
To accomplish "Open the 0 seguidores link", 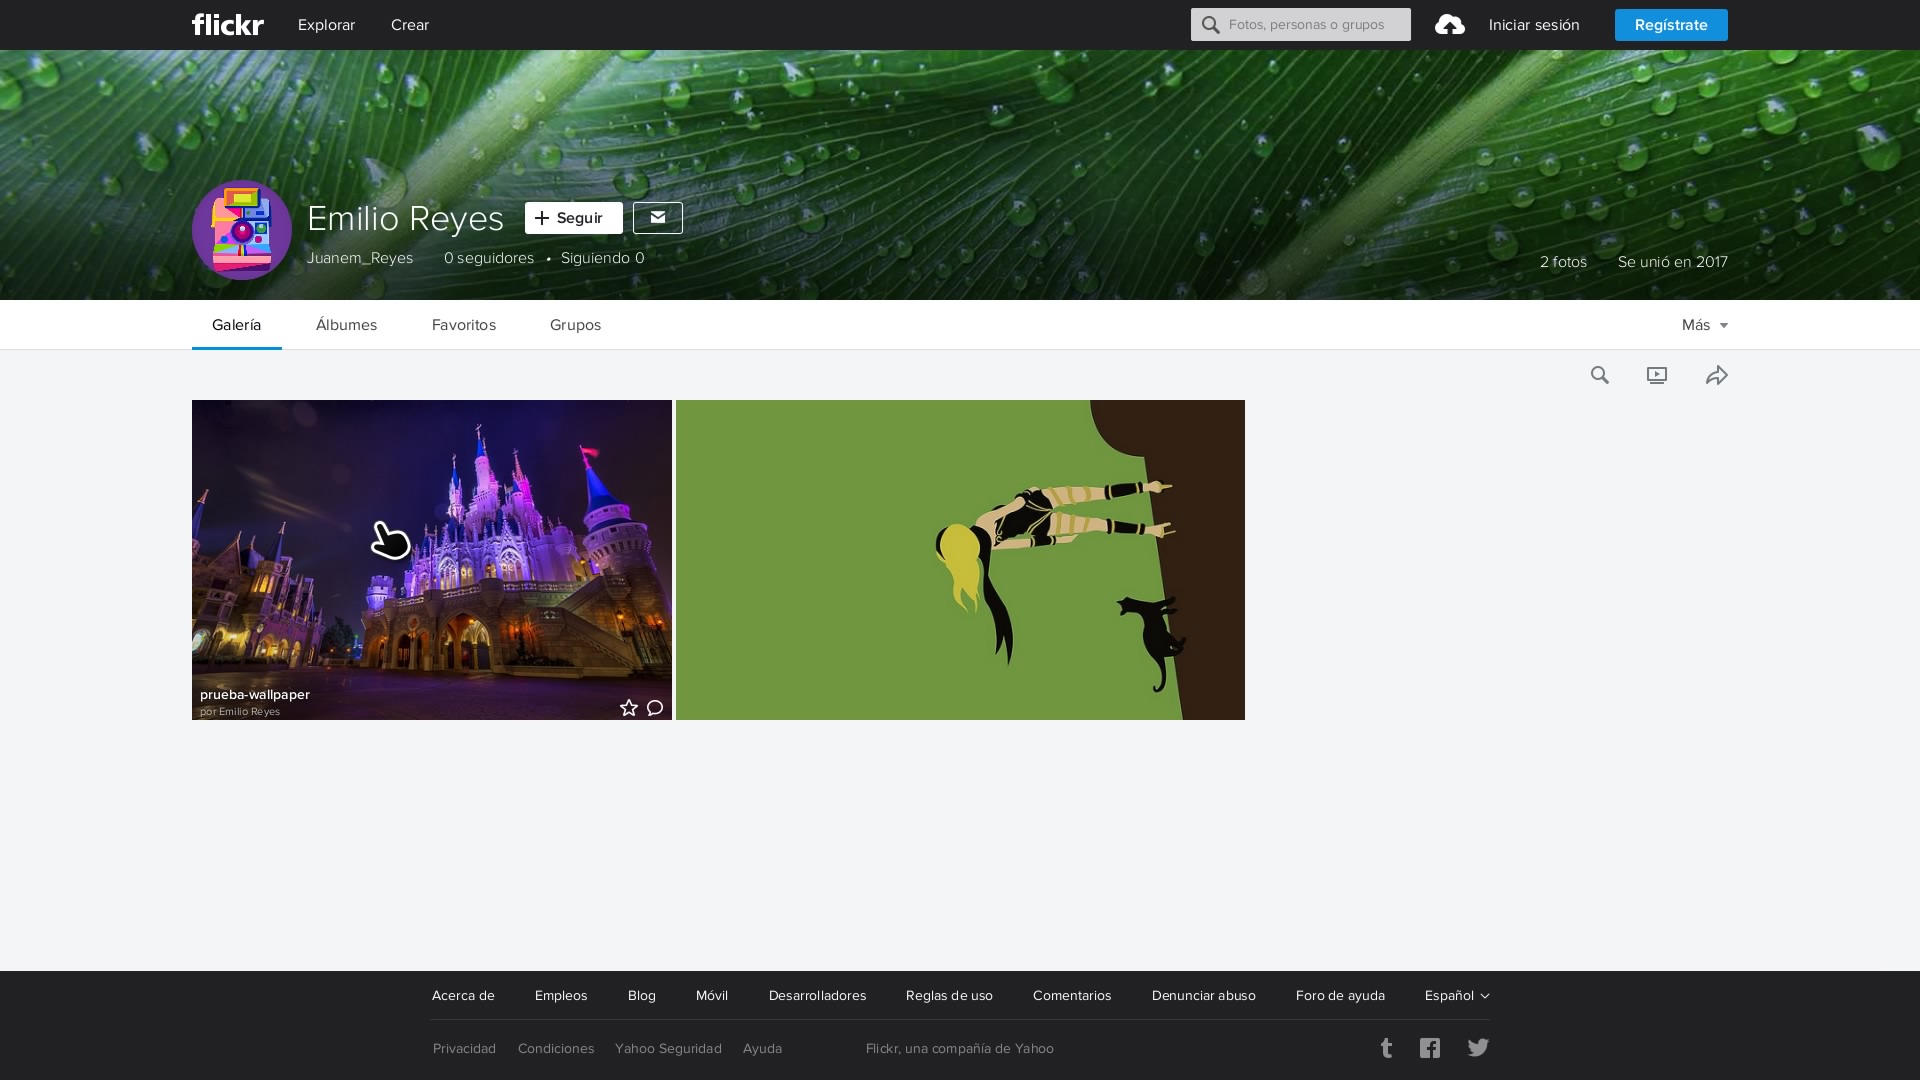I will pyautogui.click(x=489, y=258).
